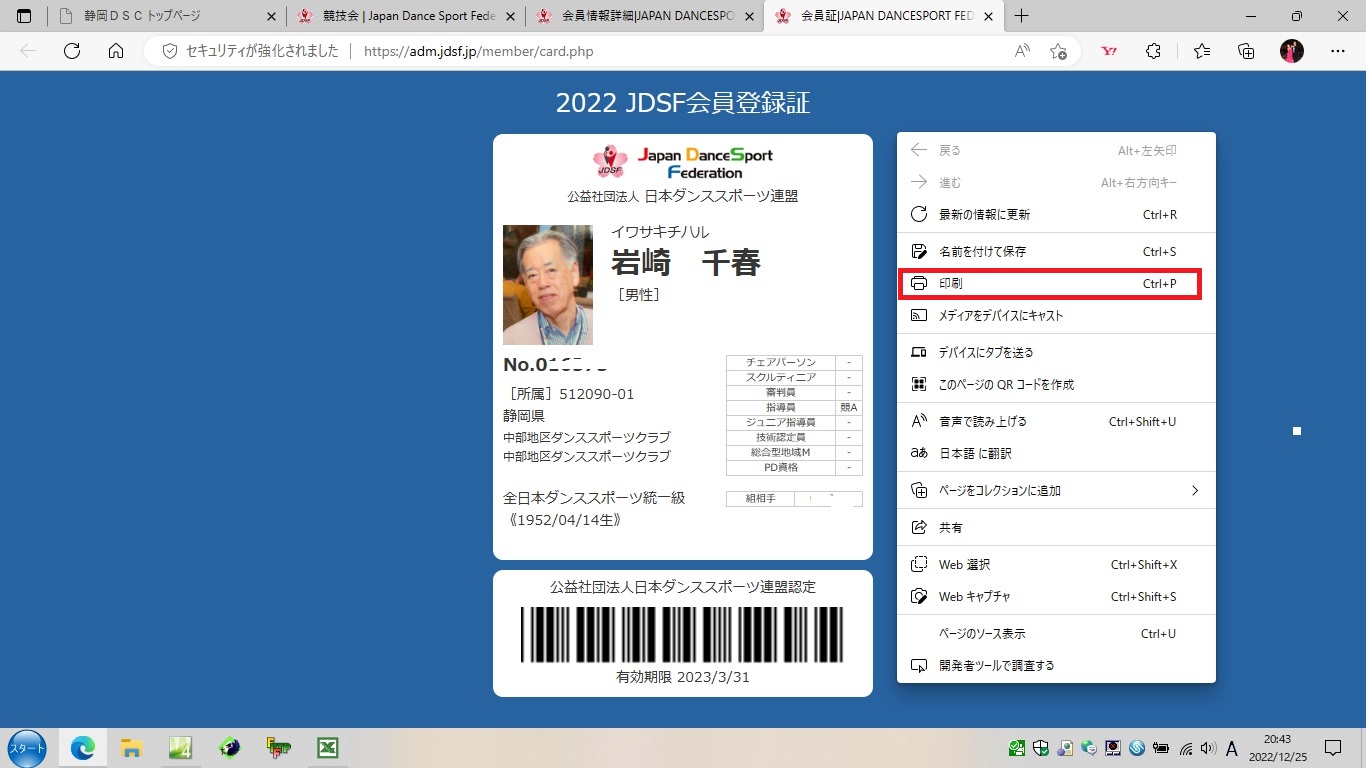Expand ページをコレクションに追加 submenu arrow
1366x768 pixels.
(x=1194, y=490)
